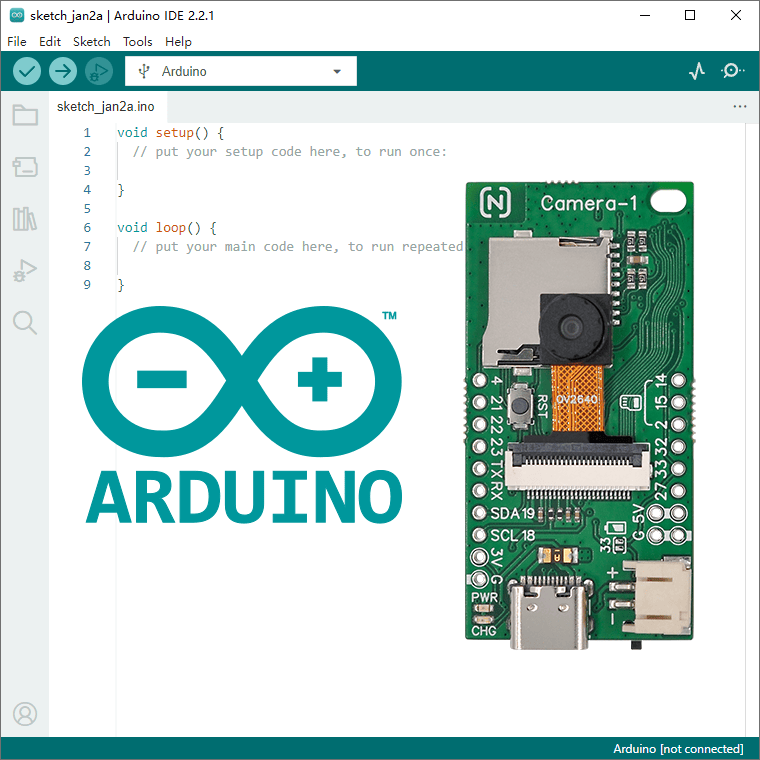Click the void loop() line
This screenshot has width=760, height=760.
[x=167, y=228]
